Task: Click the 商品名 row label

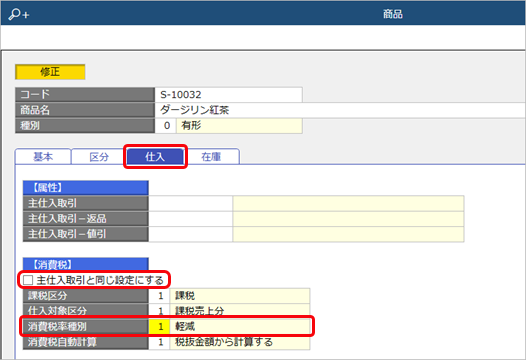Action: (85, 110)
